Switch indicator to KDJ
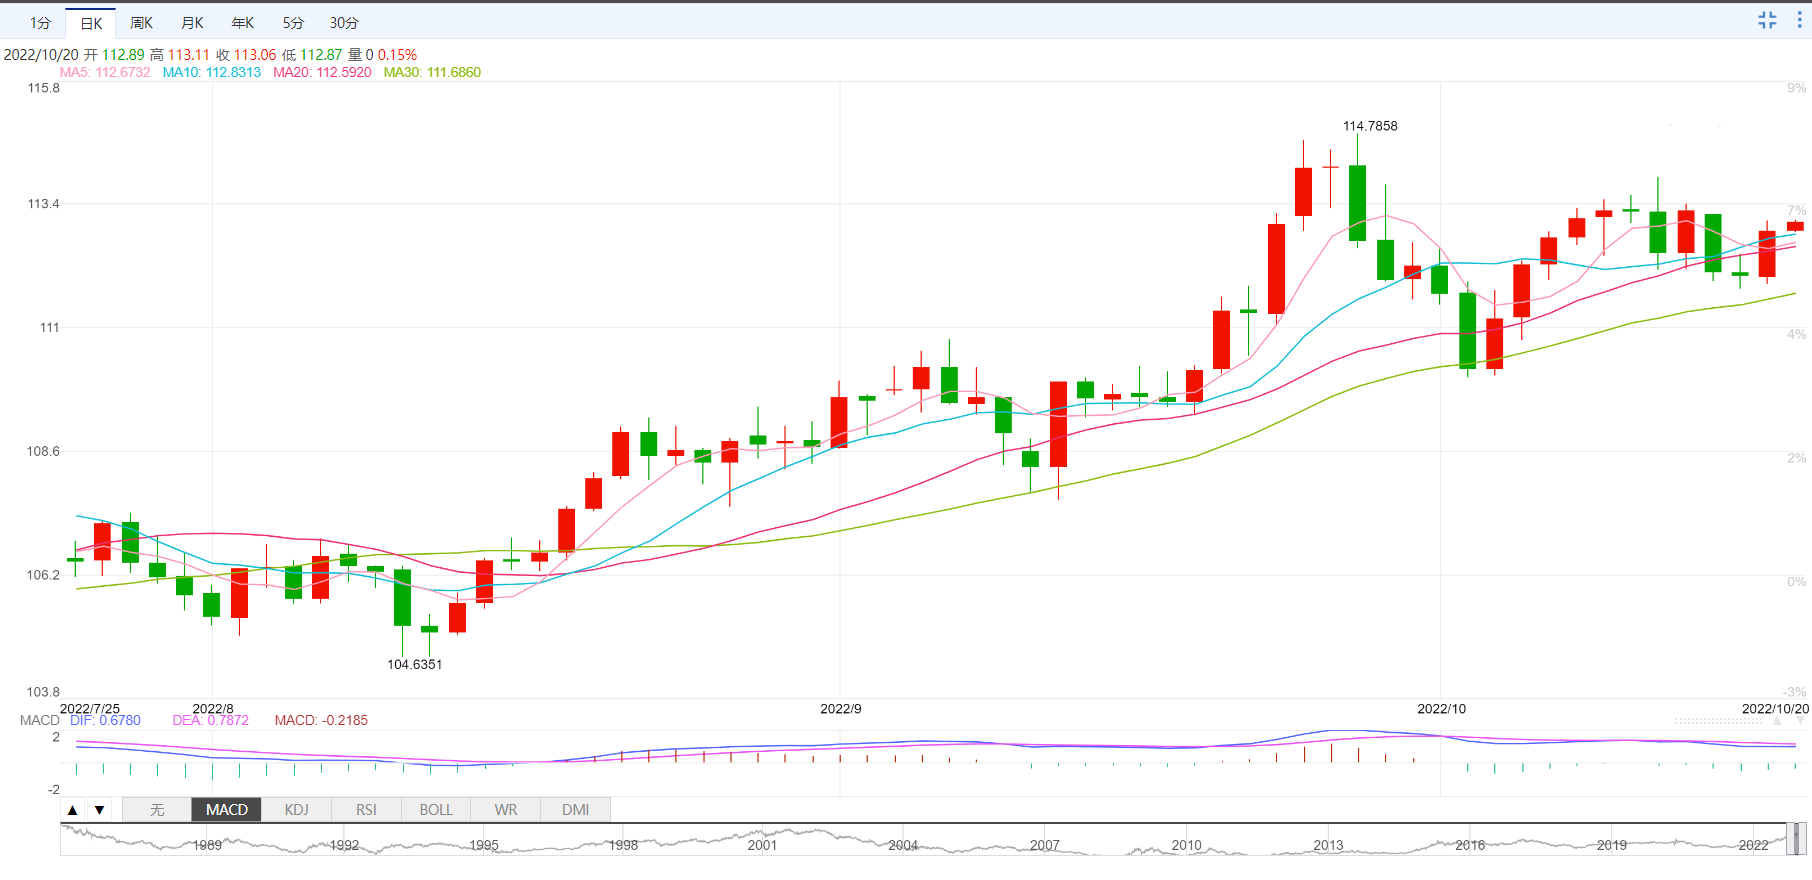 coord(296,810)
